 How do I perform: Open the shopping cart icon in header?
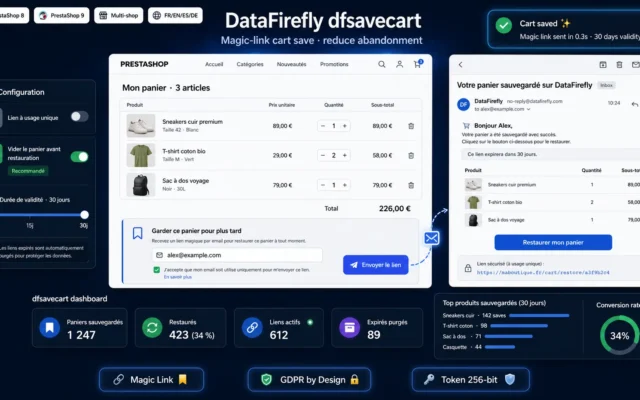coord(418,64)
